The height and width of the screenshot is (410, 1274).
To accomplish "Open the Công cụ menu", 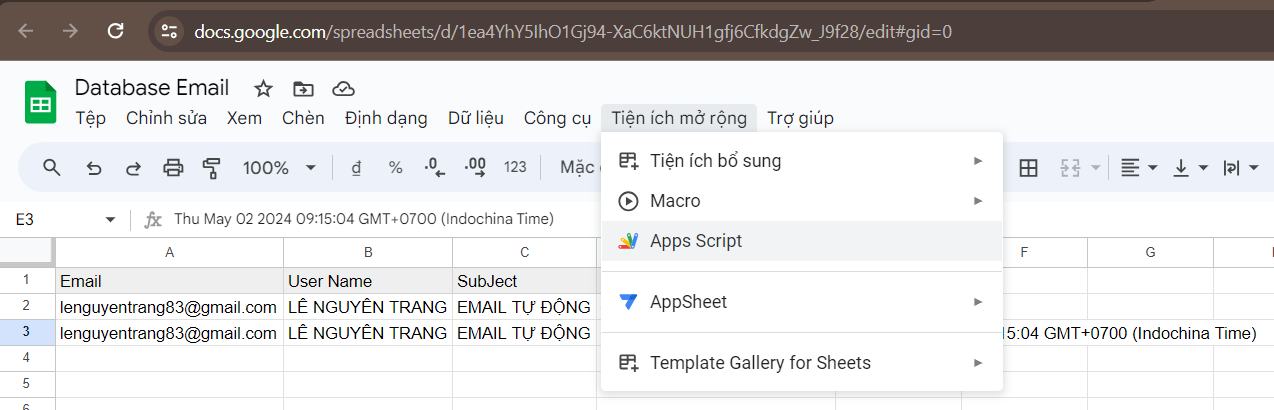I will (x=557, y=118).
